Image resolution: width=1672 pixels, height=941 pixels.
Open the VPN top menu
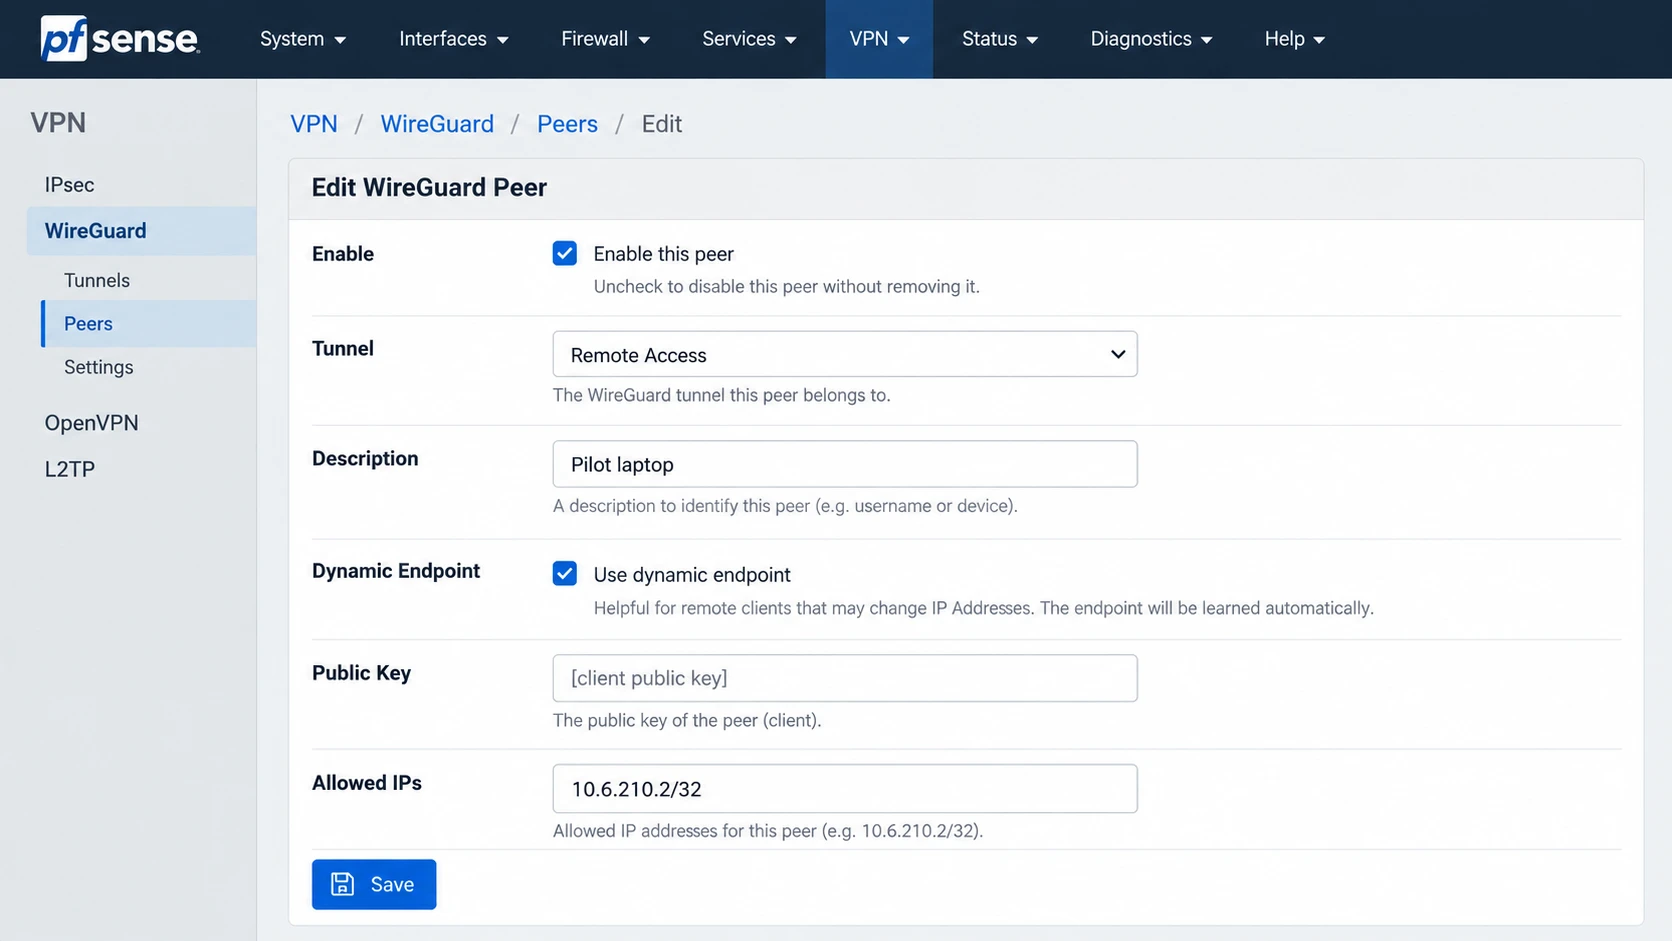click(879, 39)
